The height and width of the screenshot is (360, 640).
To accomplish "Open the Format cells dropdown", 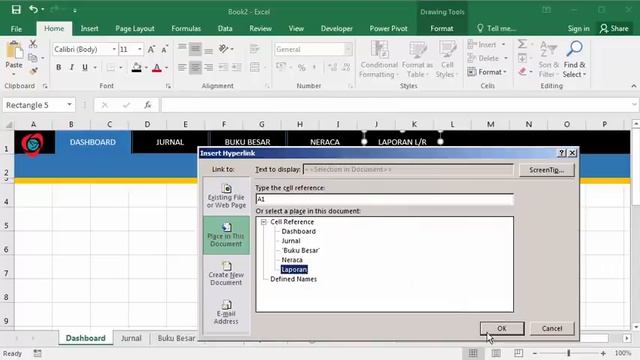I will (x=487, y=72).
